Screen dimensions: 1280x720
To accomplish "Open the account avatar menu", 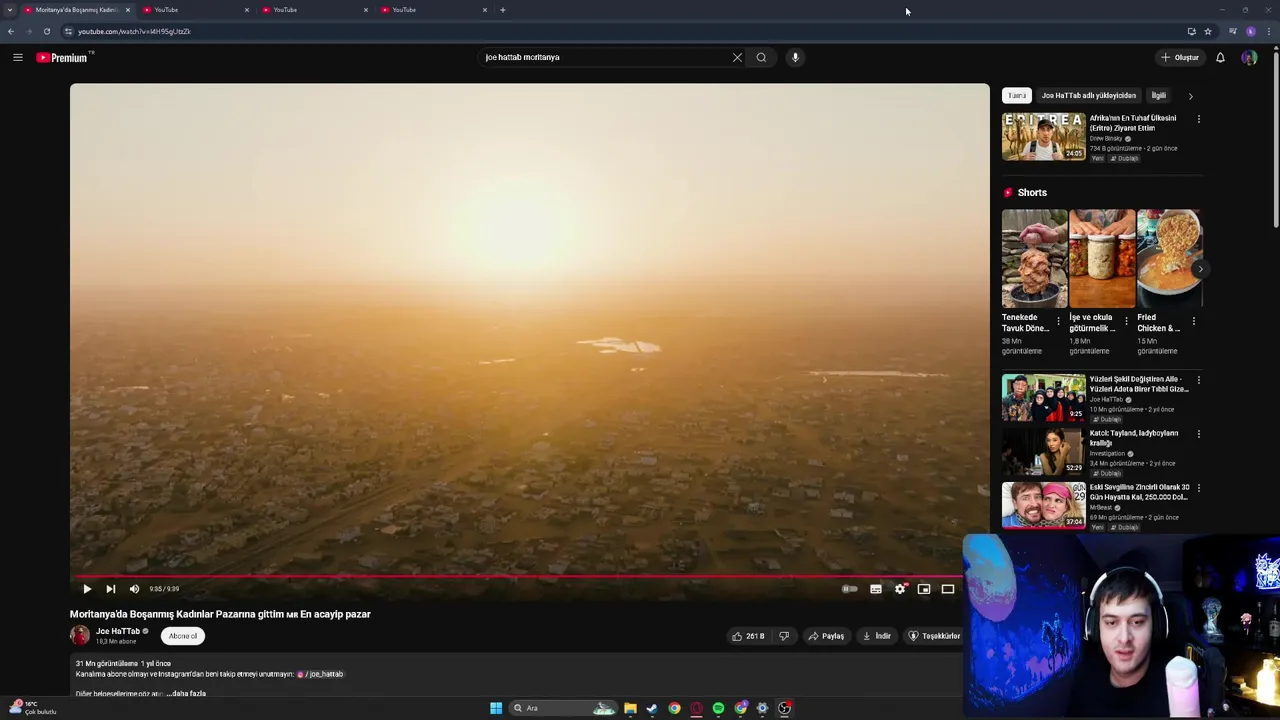I will (x=1249, y=57).
